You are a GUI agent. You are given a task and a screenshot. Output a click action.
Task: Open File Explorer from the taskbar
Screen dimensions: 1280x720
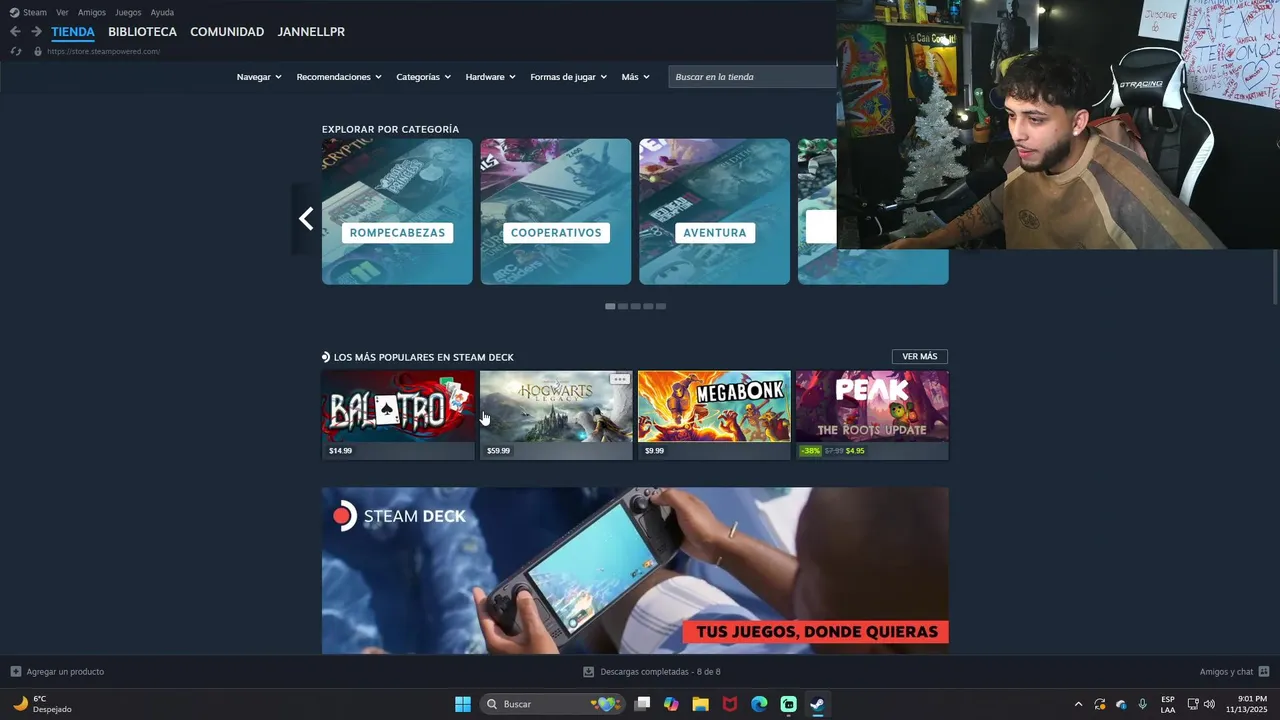coord(700,704)
